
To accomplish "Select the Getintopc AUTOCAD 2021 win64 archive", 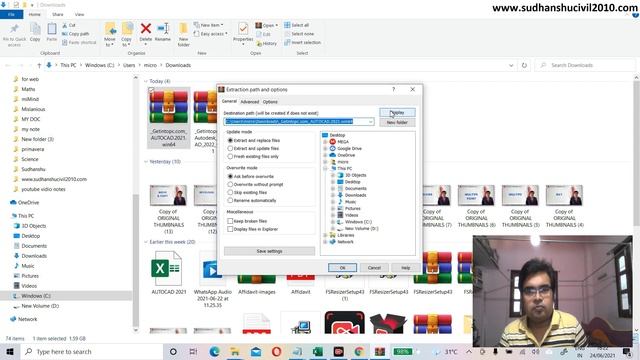I will 169,118.
